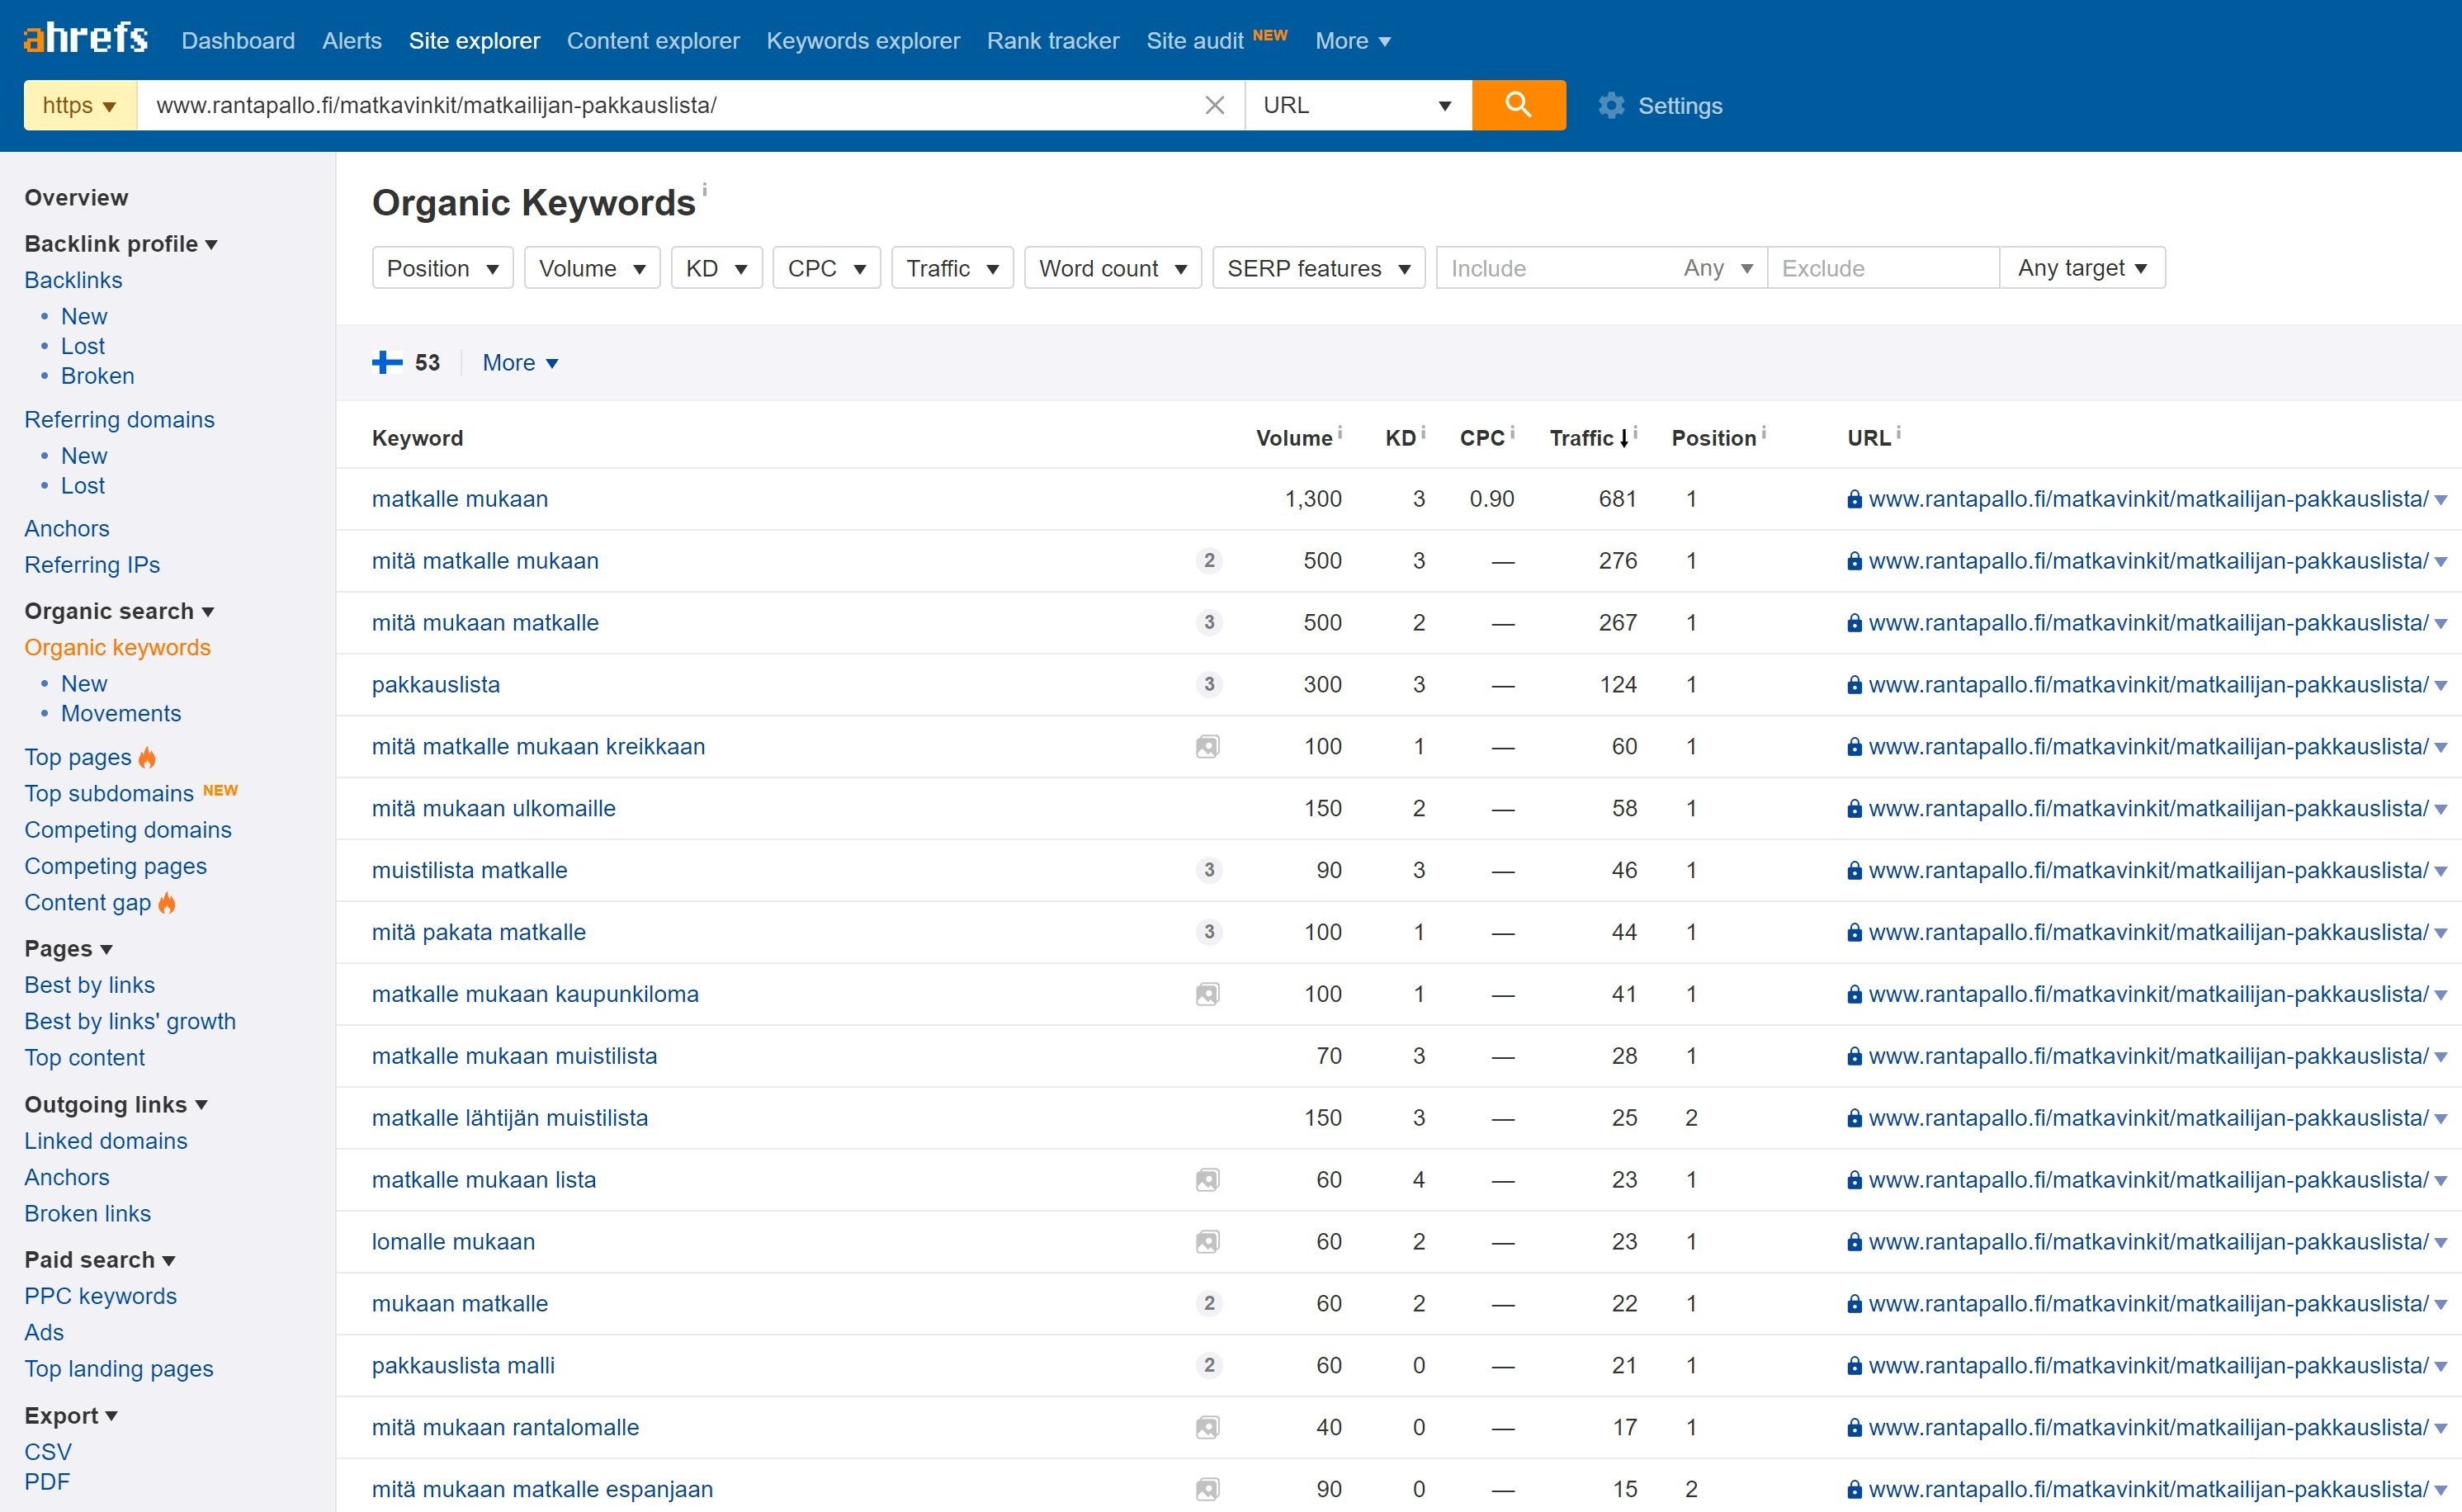Open the More menu in top navigation
The width and height of the screenshot is (2462, 1512).
click(x=1352, y=41)
